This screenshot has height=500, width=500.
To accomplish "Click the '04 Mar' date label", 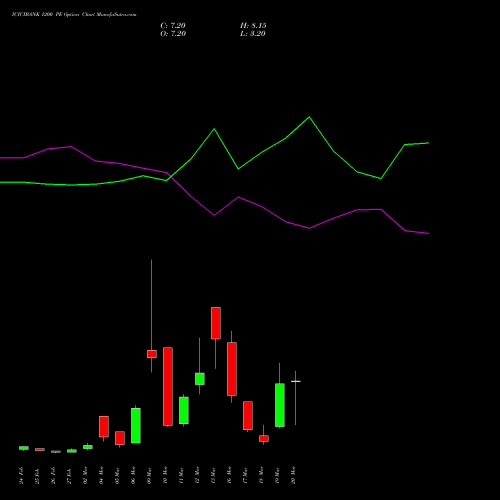I will 101,475.
